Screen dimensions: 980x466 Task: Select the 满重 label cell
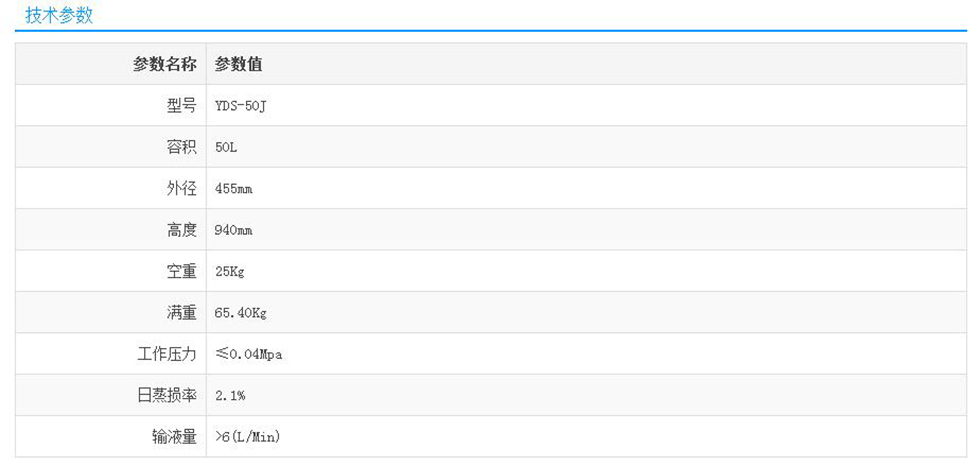click(x=181, y=313)
